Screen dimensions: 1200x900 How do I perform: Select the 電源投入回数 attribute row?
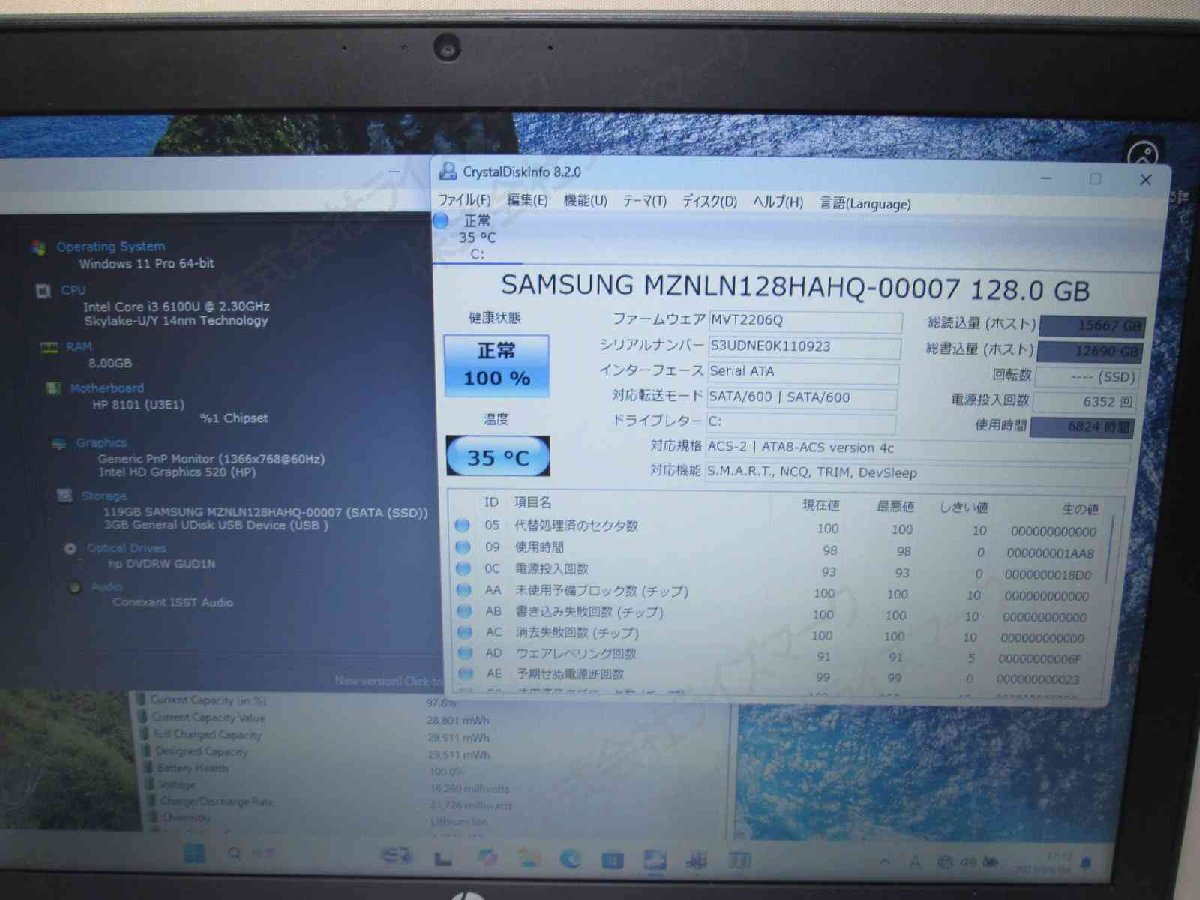click(778, 570)
